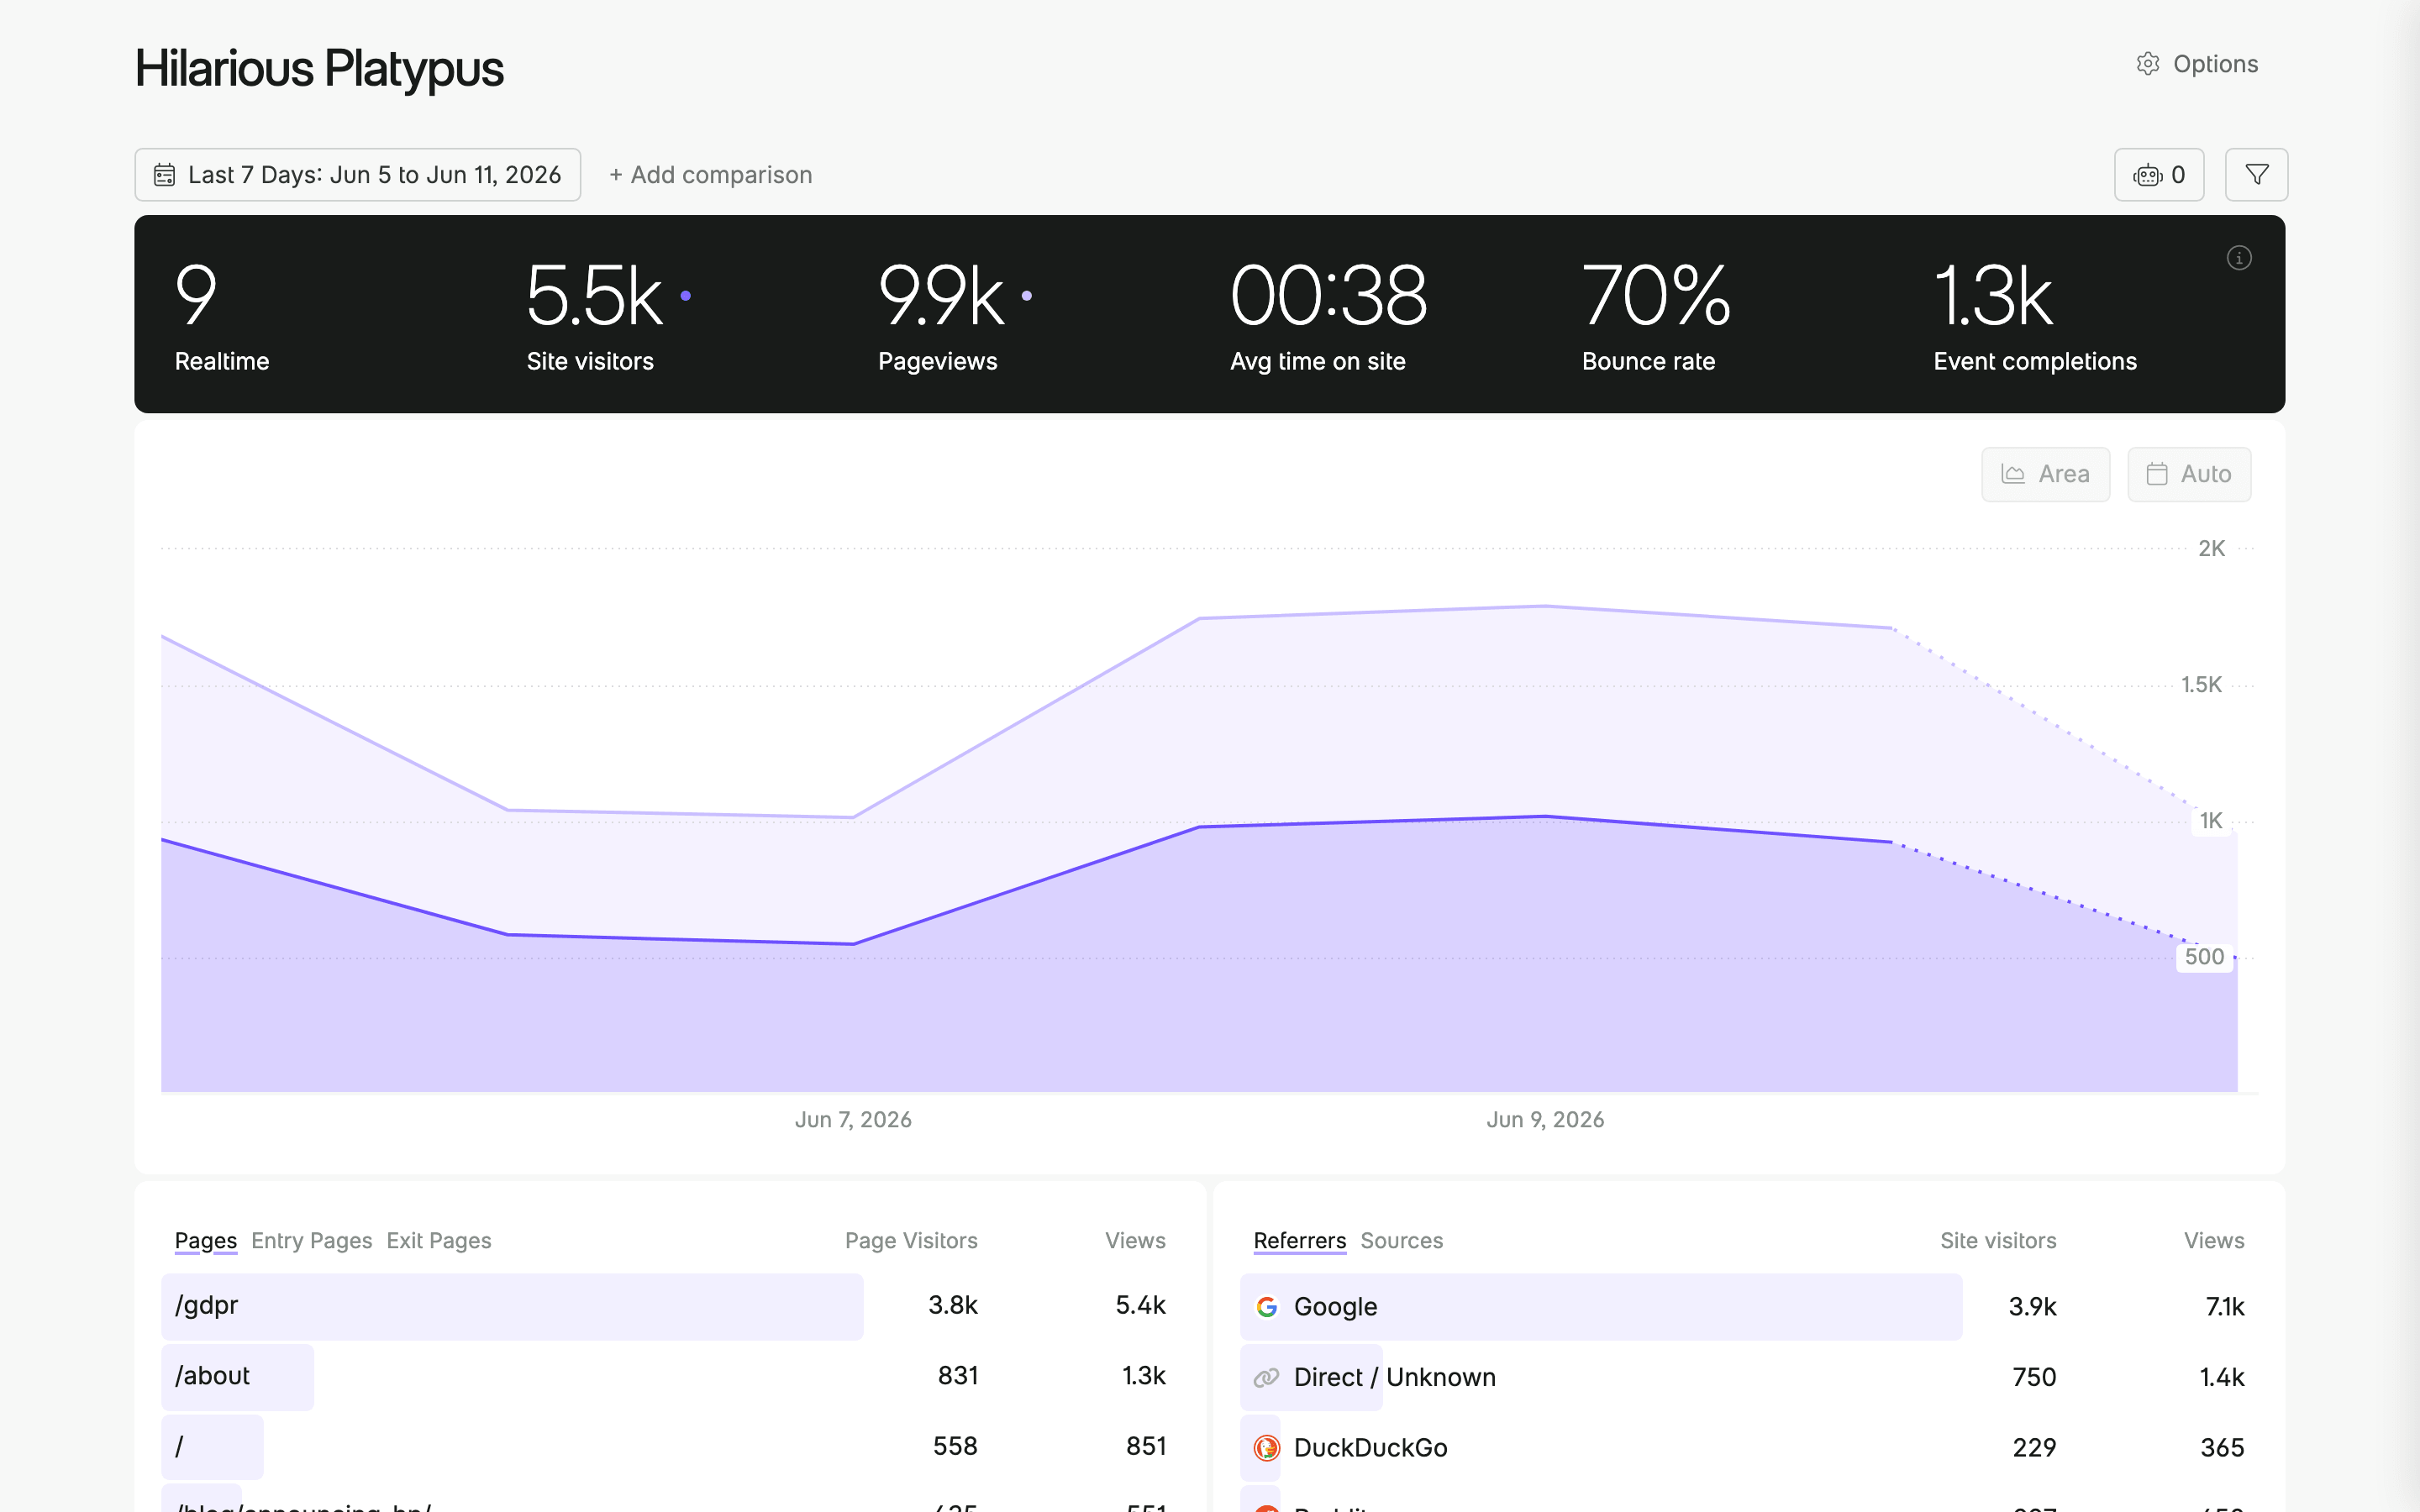Click 851 views value for / row
2420x1512 pixels.
1146,1446
